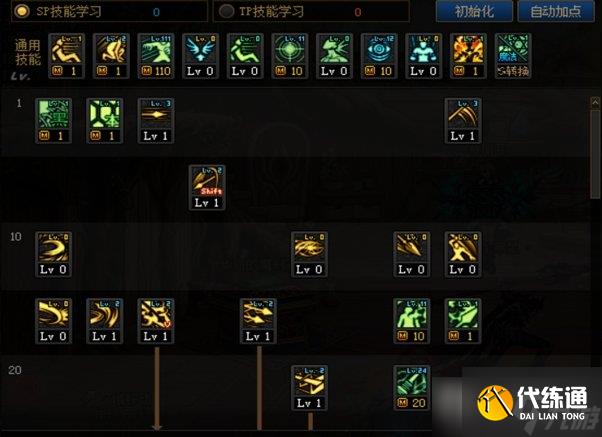Image resolution: width=602 pixels, height=437 pixels.
Task: Click the 自动加点 auto-assign button
Action: [556, 11]
